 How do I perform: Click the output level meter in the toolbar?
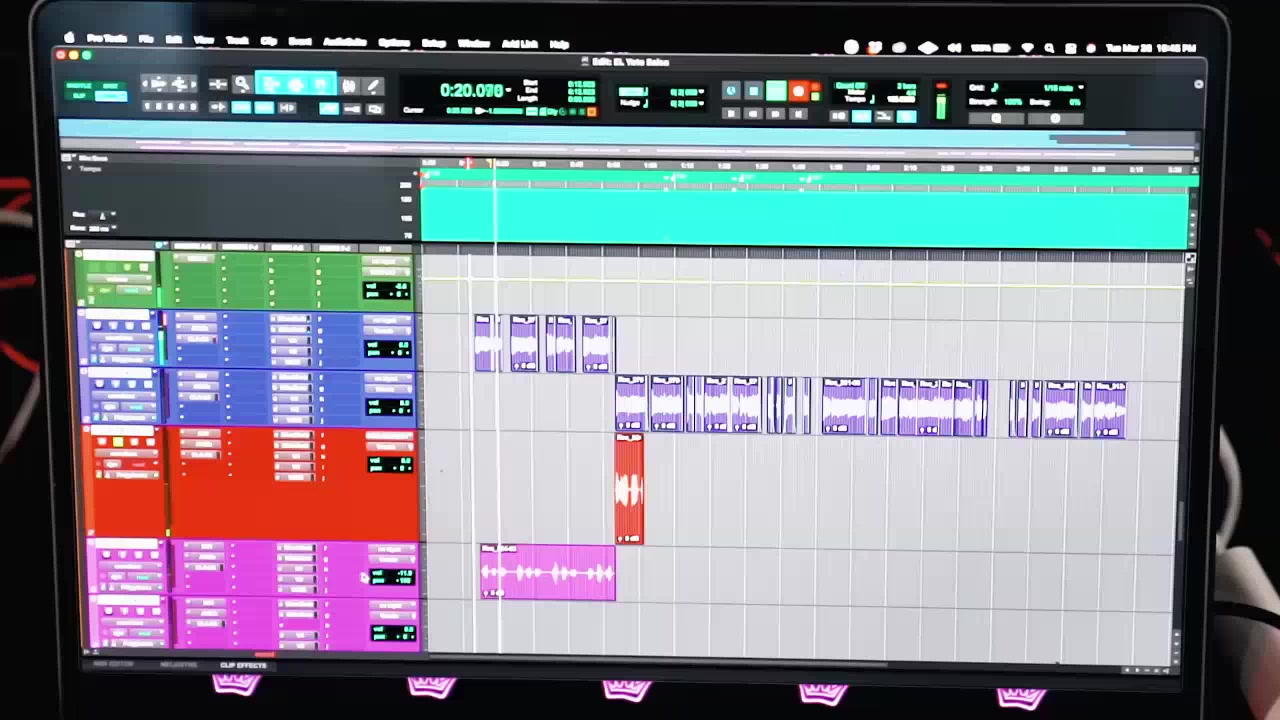click(941, 102)
